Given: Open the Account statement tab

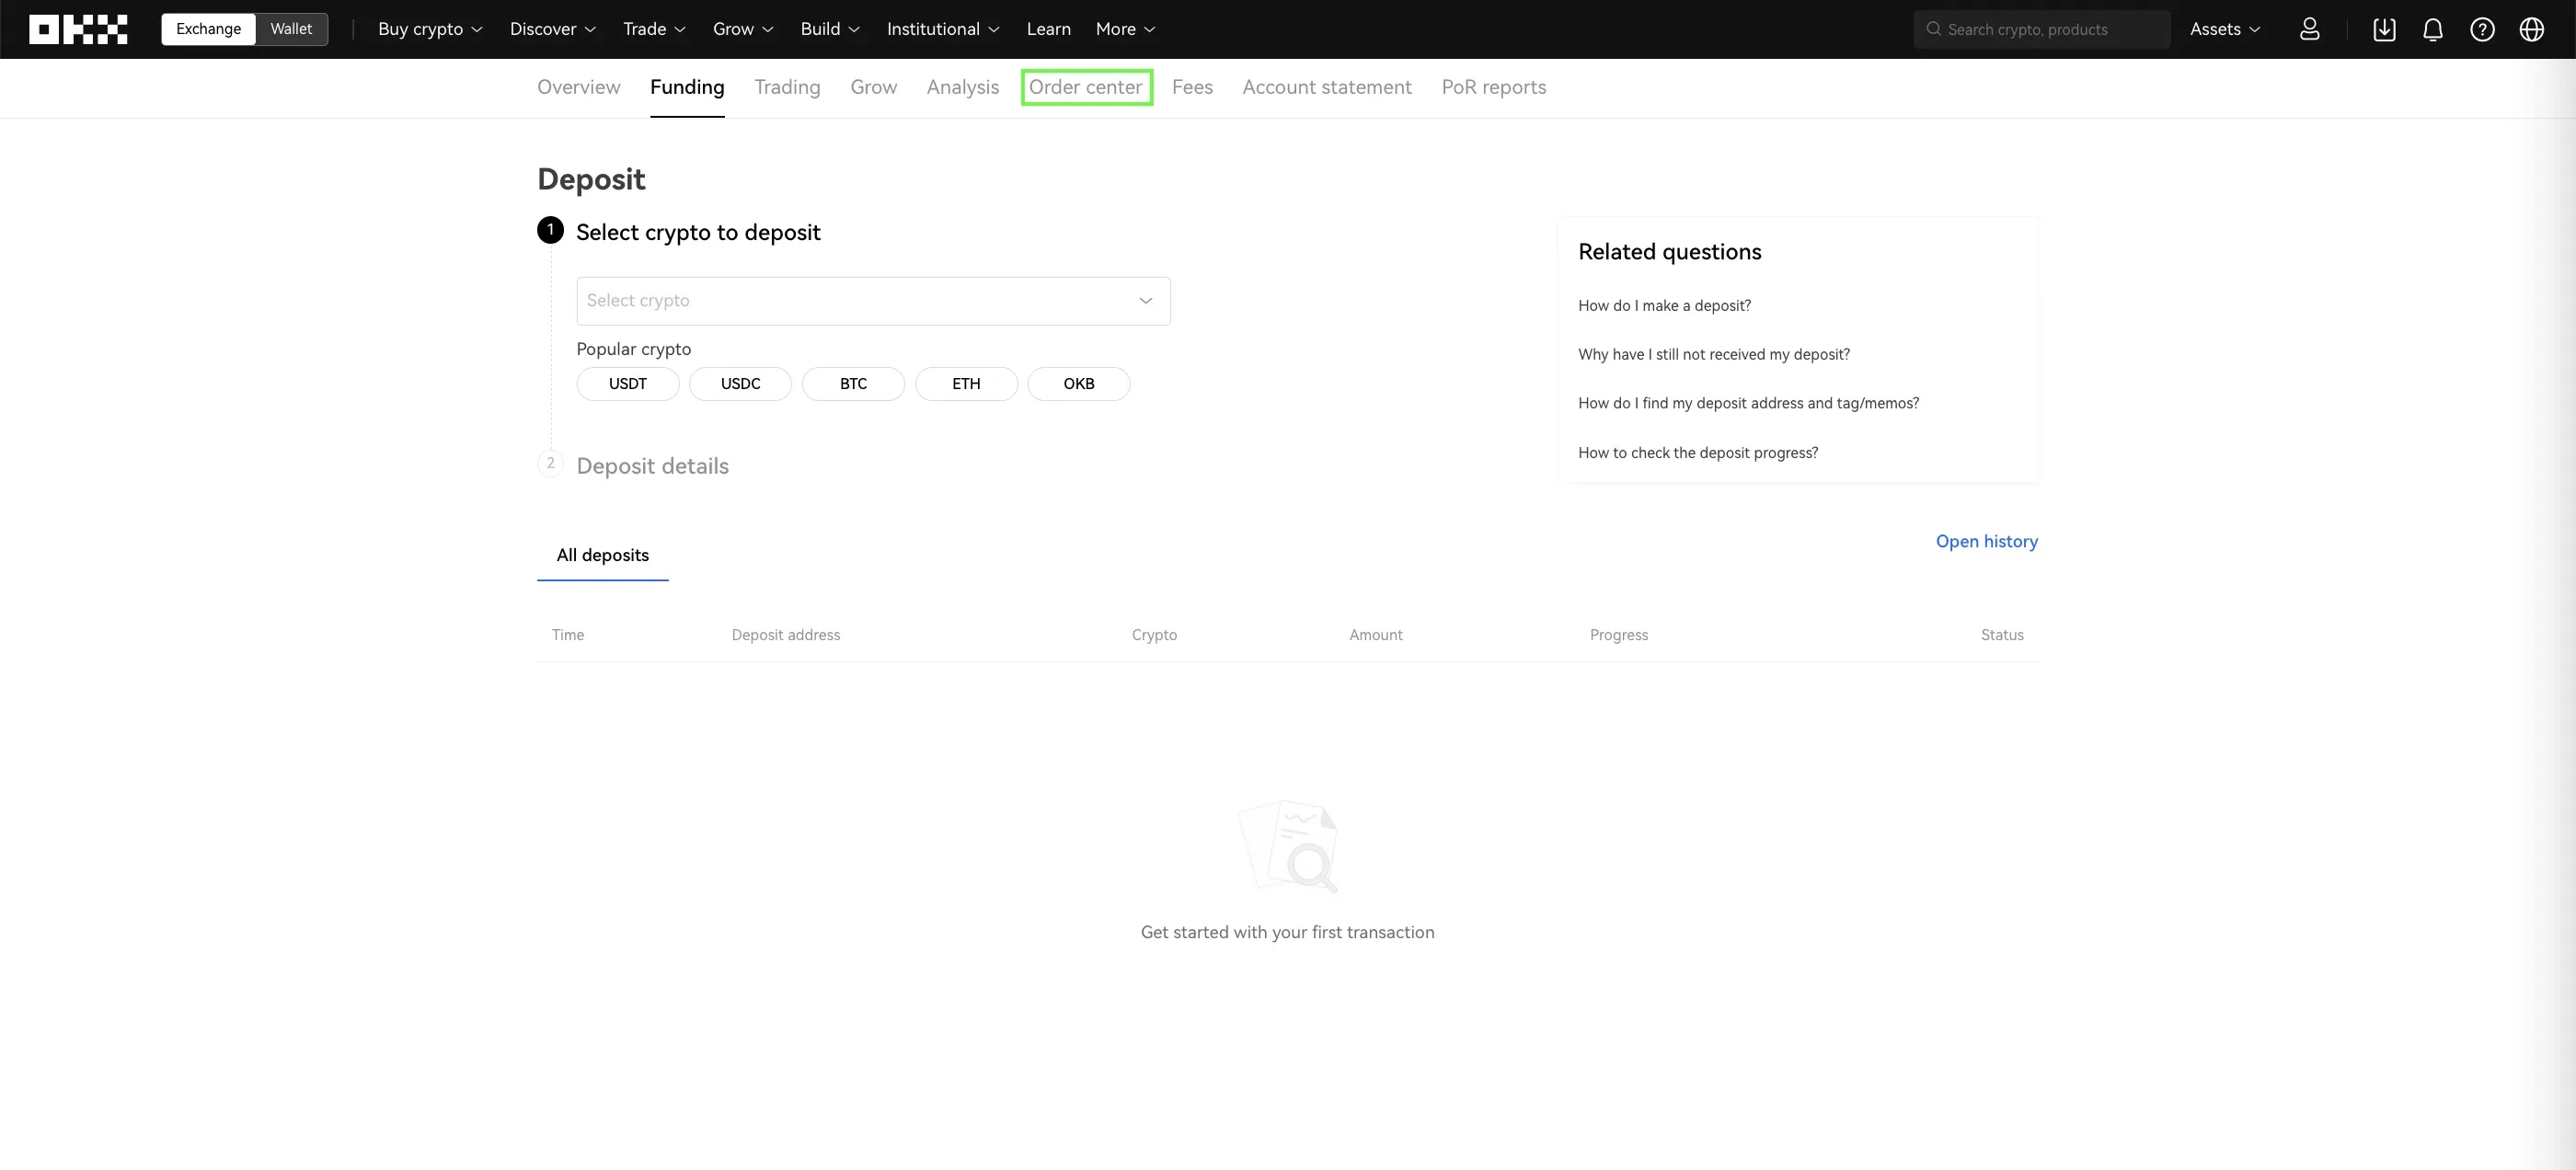Looking at the screenshot, I should coord(1327,87).
